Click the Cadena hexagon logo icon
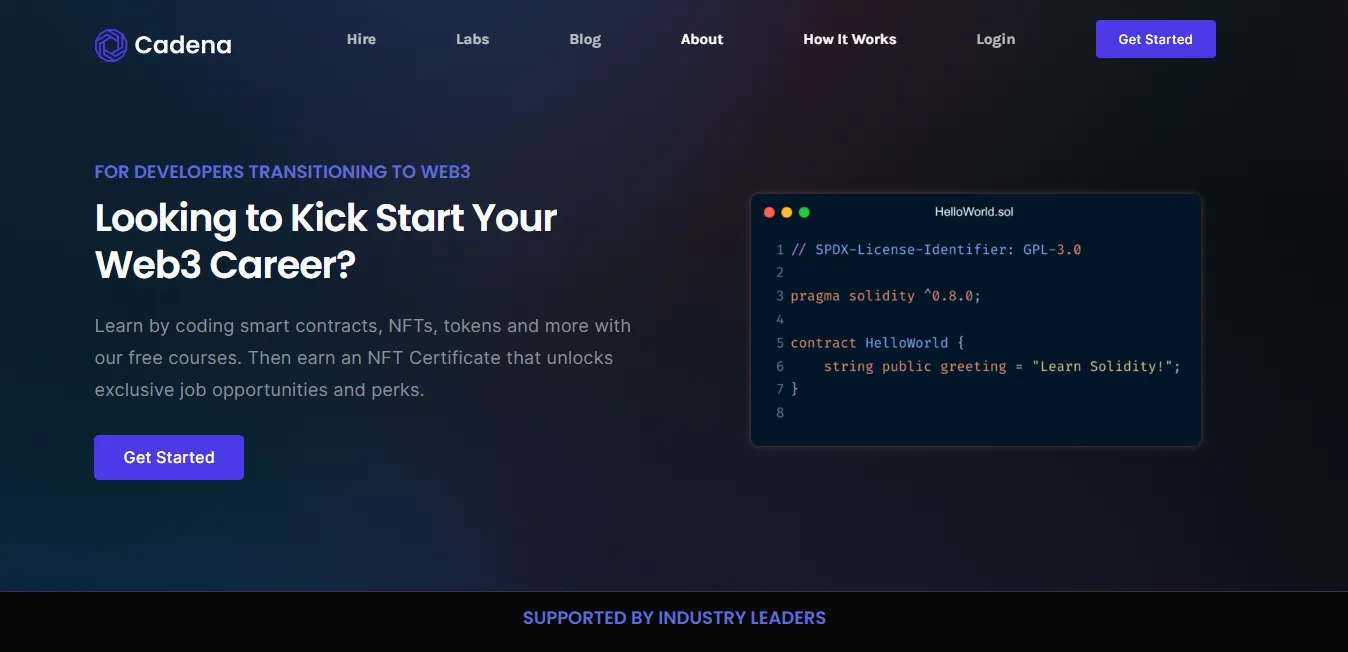1348x652 pixels. click(110, 45)
